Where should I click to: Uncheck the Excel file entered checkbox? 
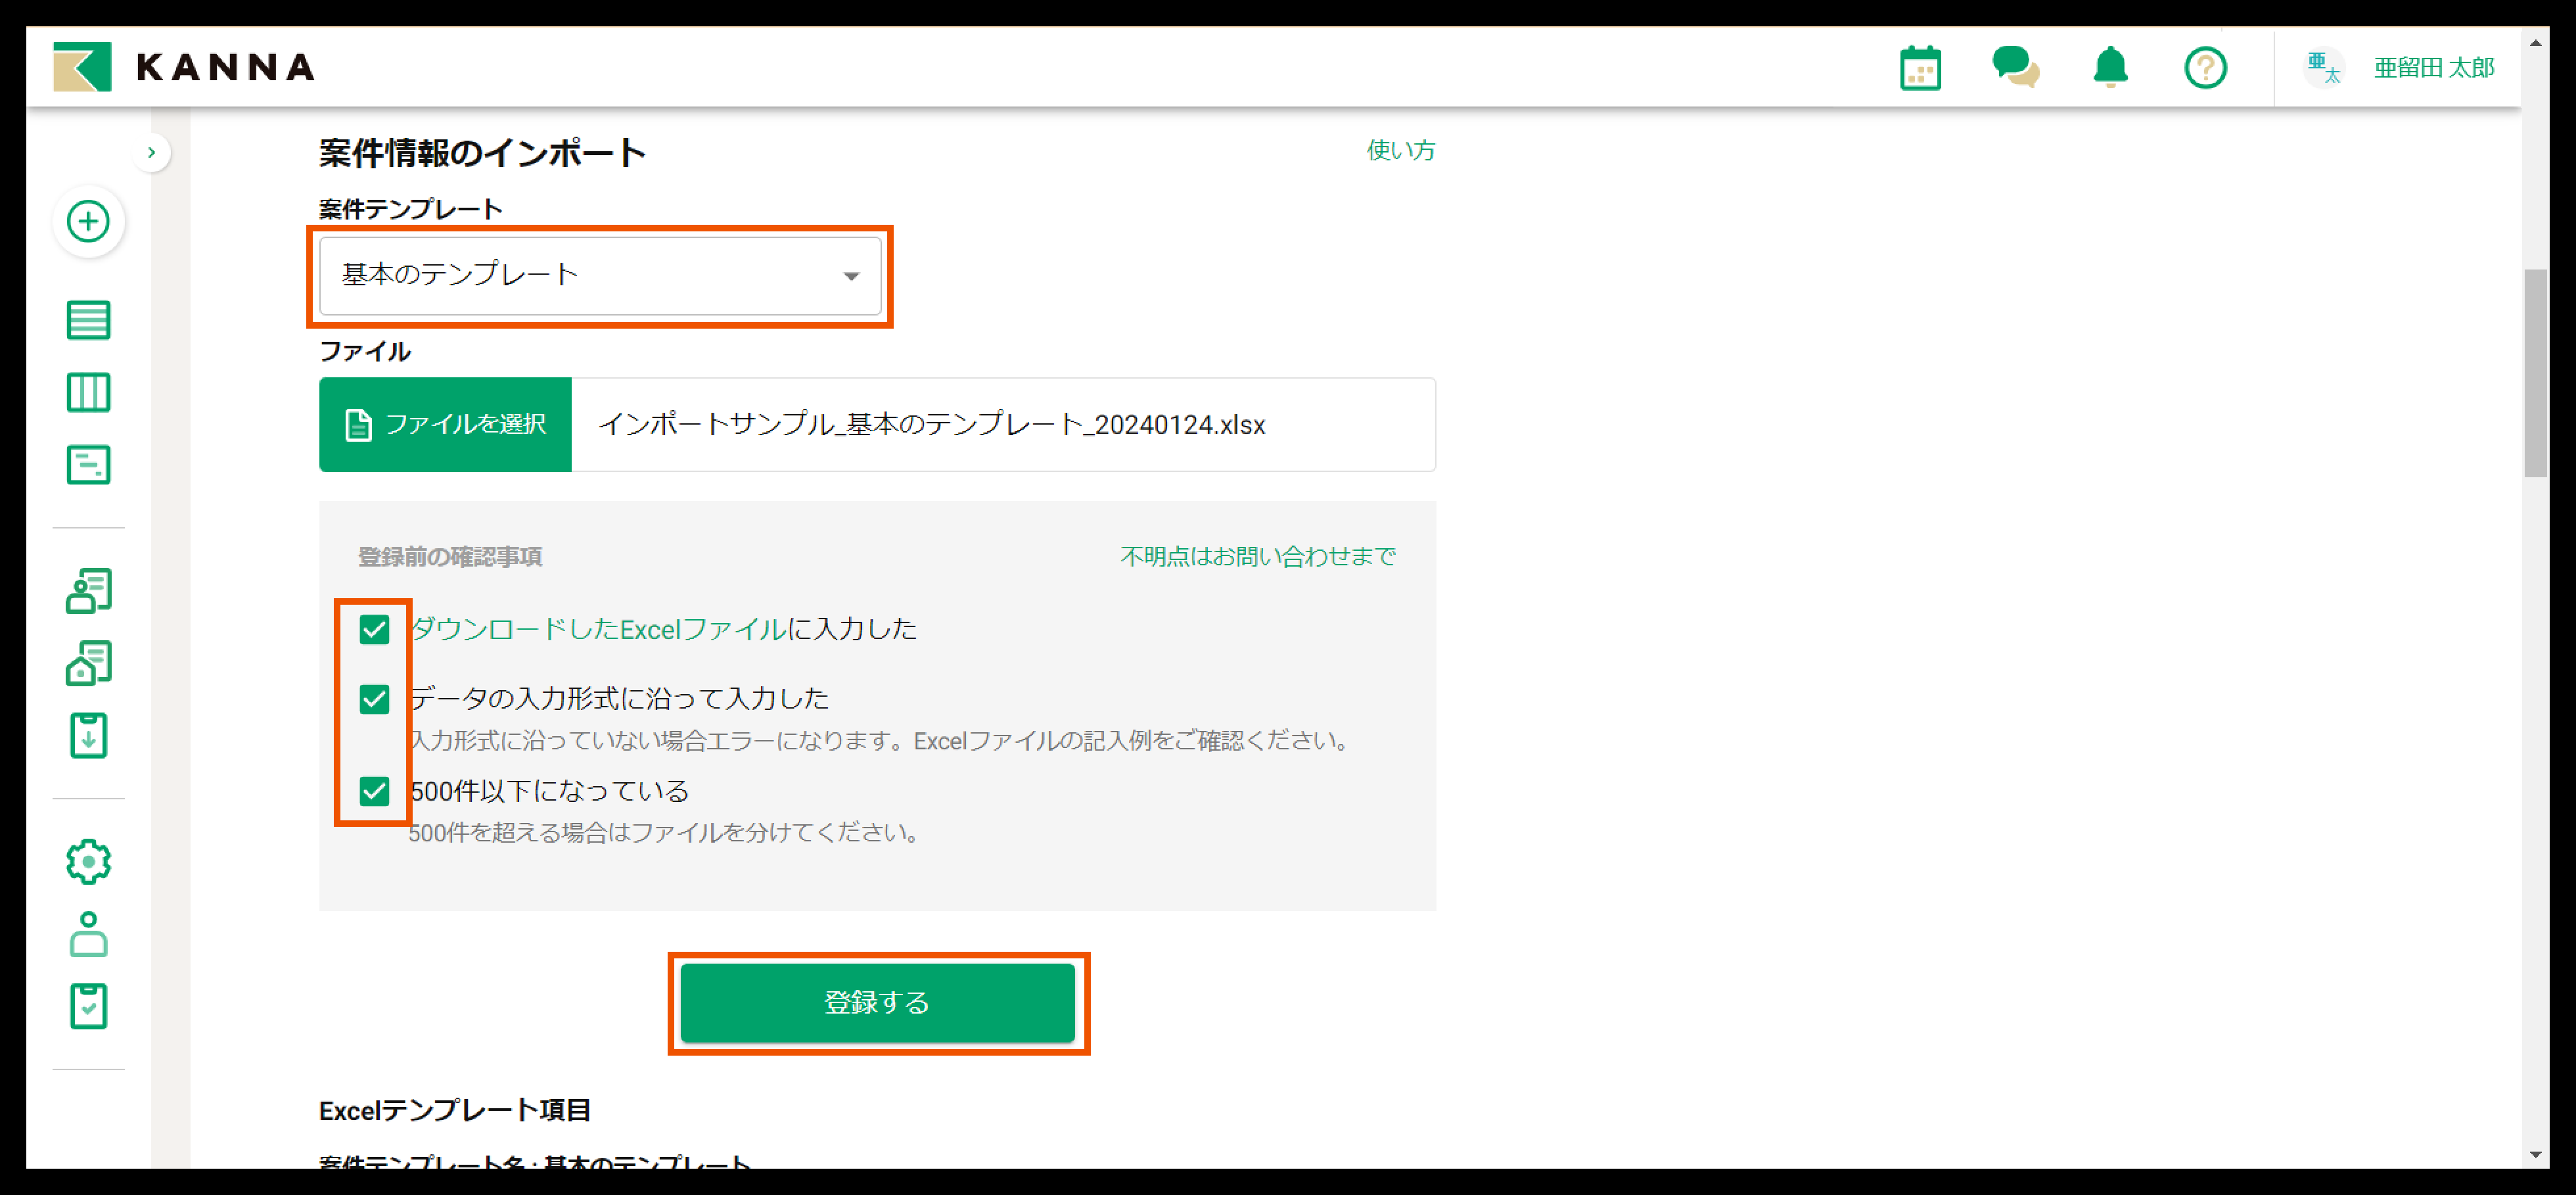(374, 629)
